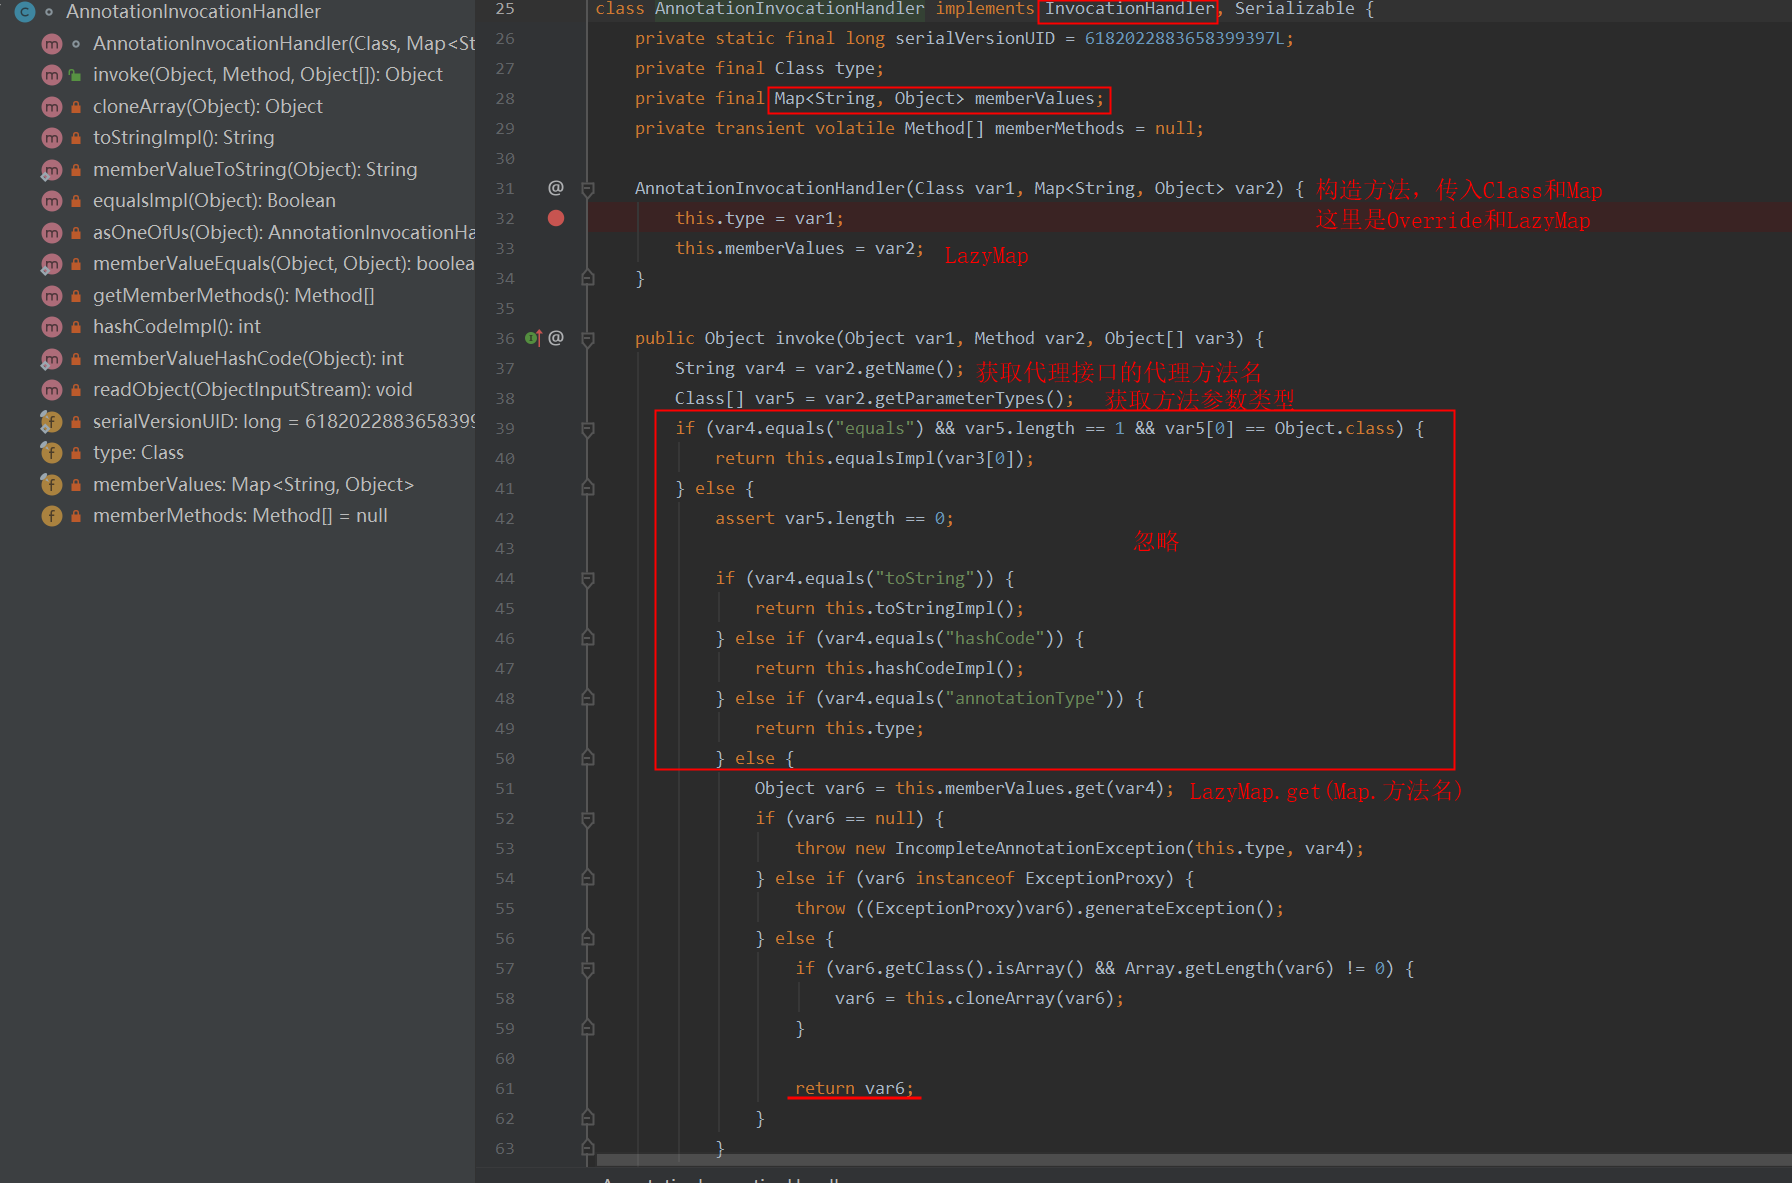Click the implements-method gutter icon on line 36
This screenshot has width=1792, height=1183.
[533, 338]
